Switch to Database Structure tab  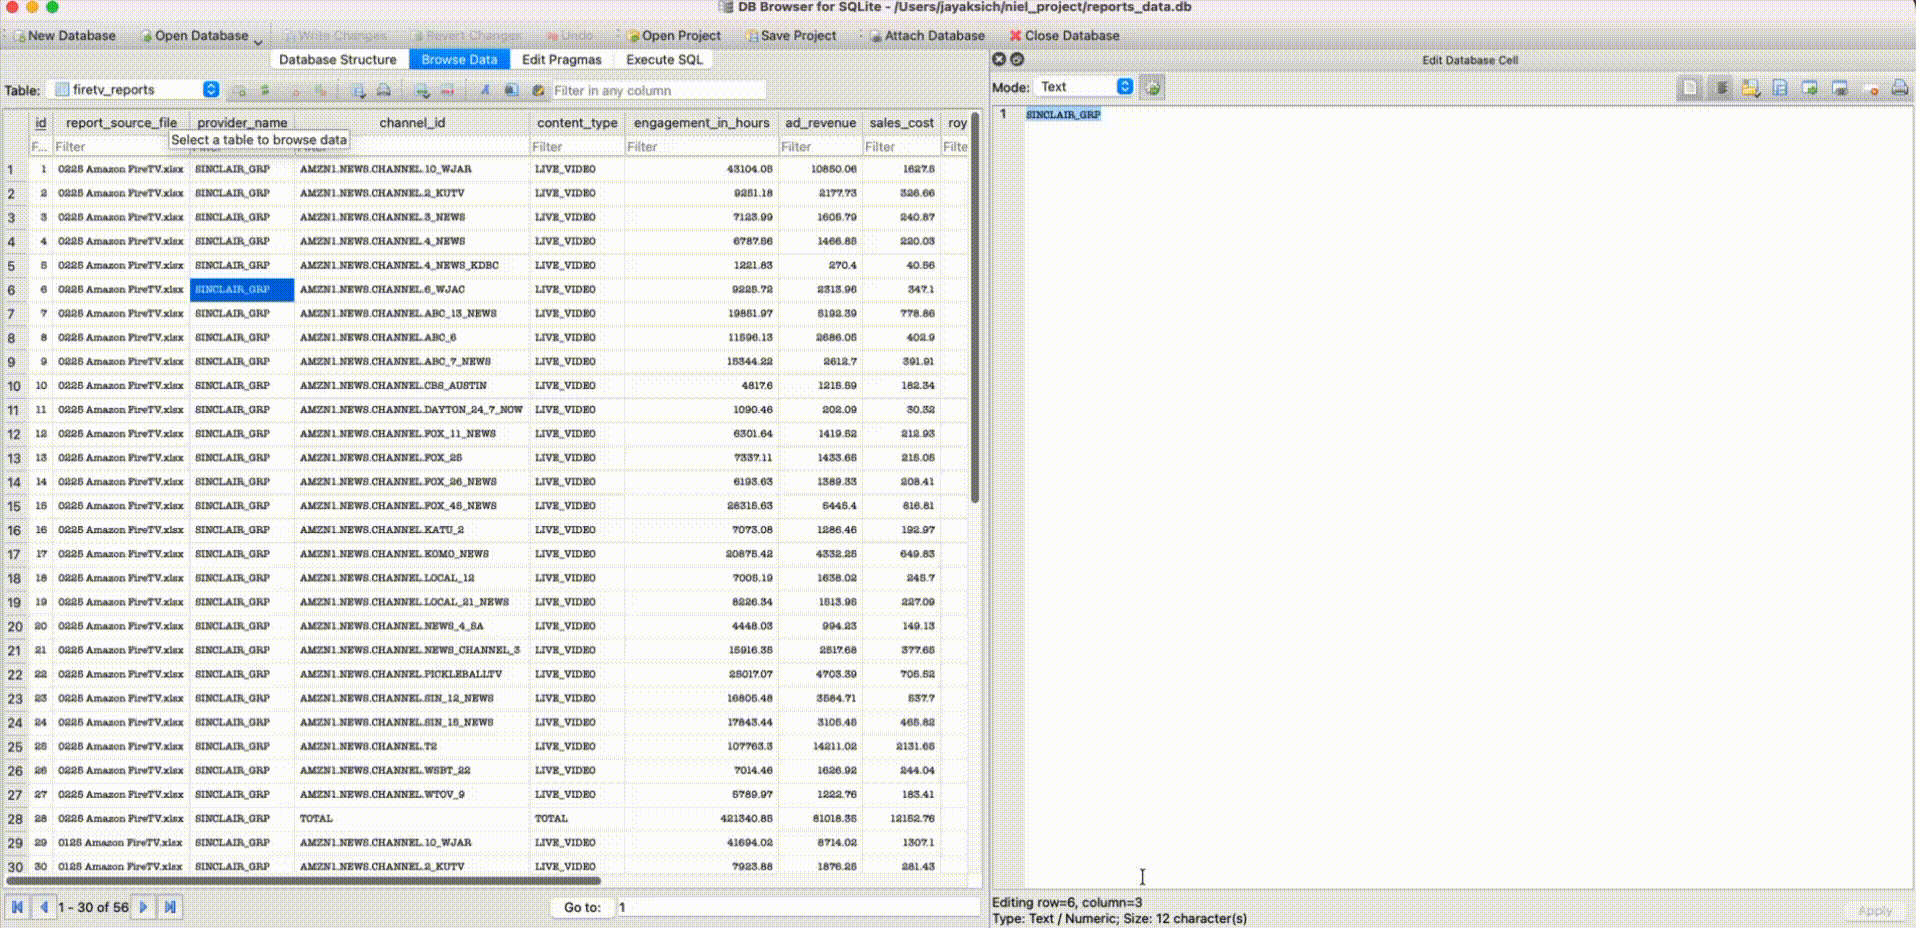[x=337, y=60]
